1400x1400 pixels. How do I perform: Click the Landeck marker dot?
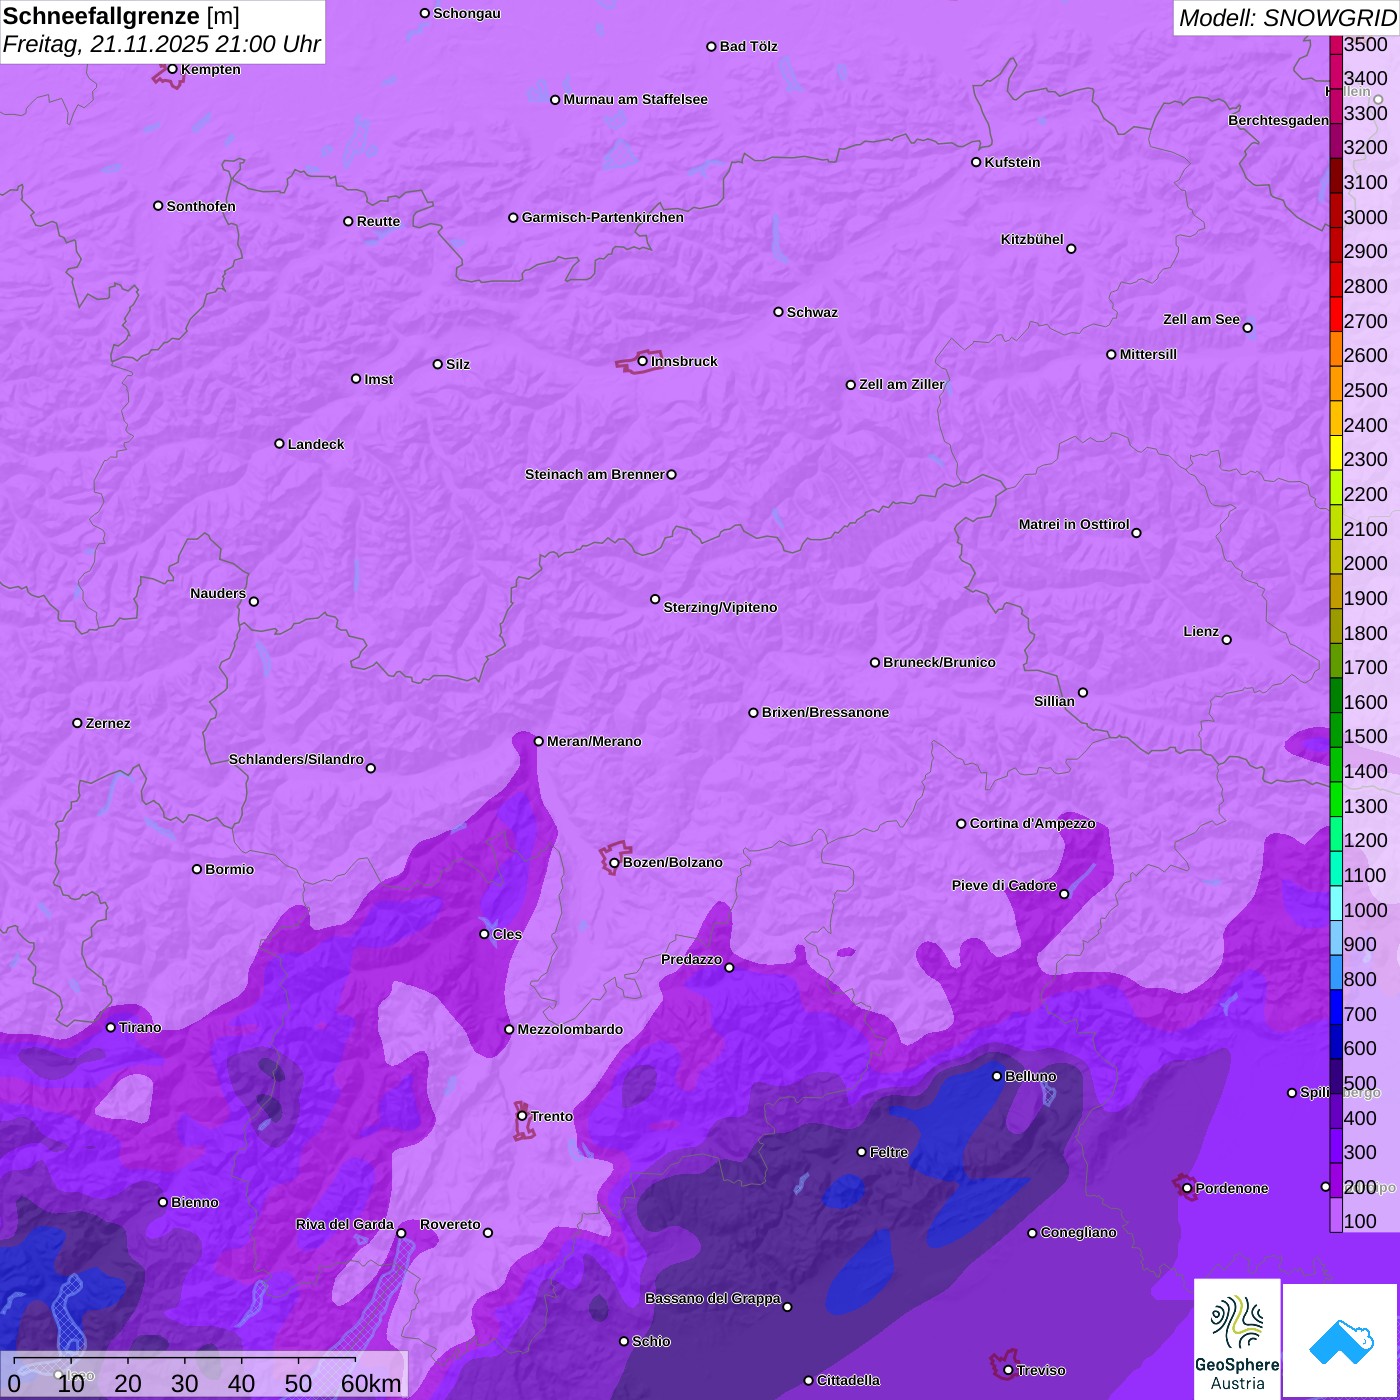[x=279, y=444]
